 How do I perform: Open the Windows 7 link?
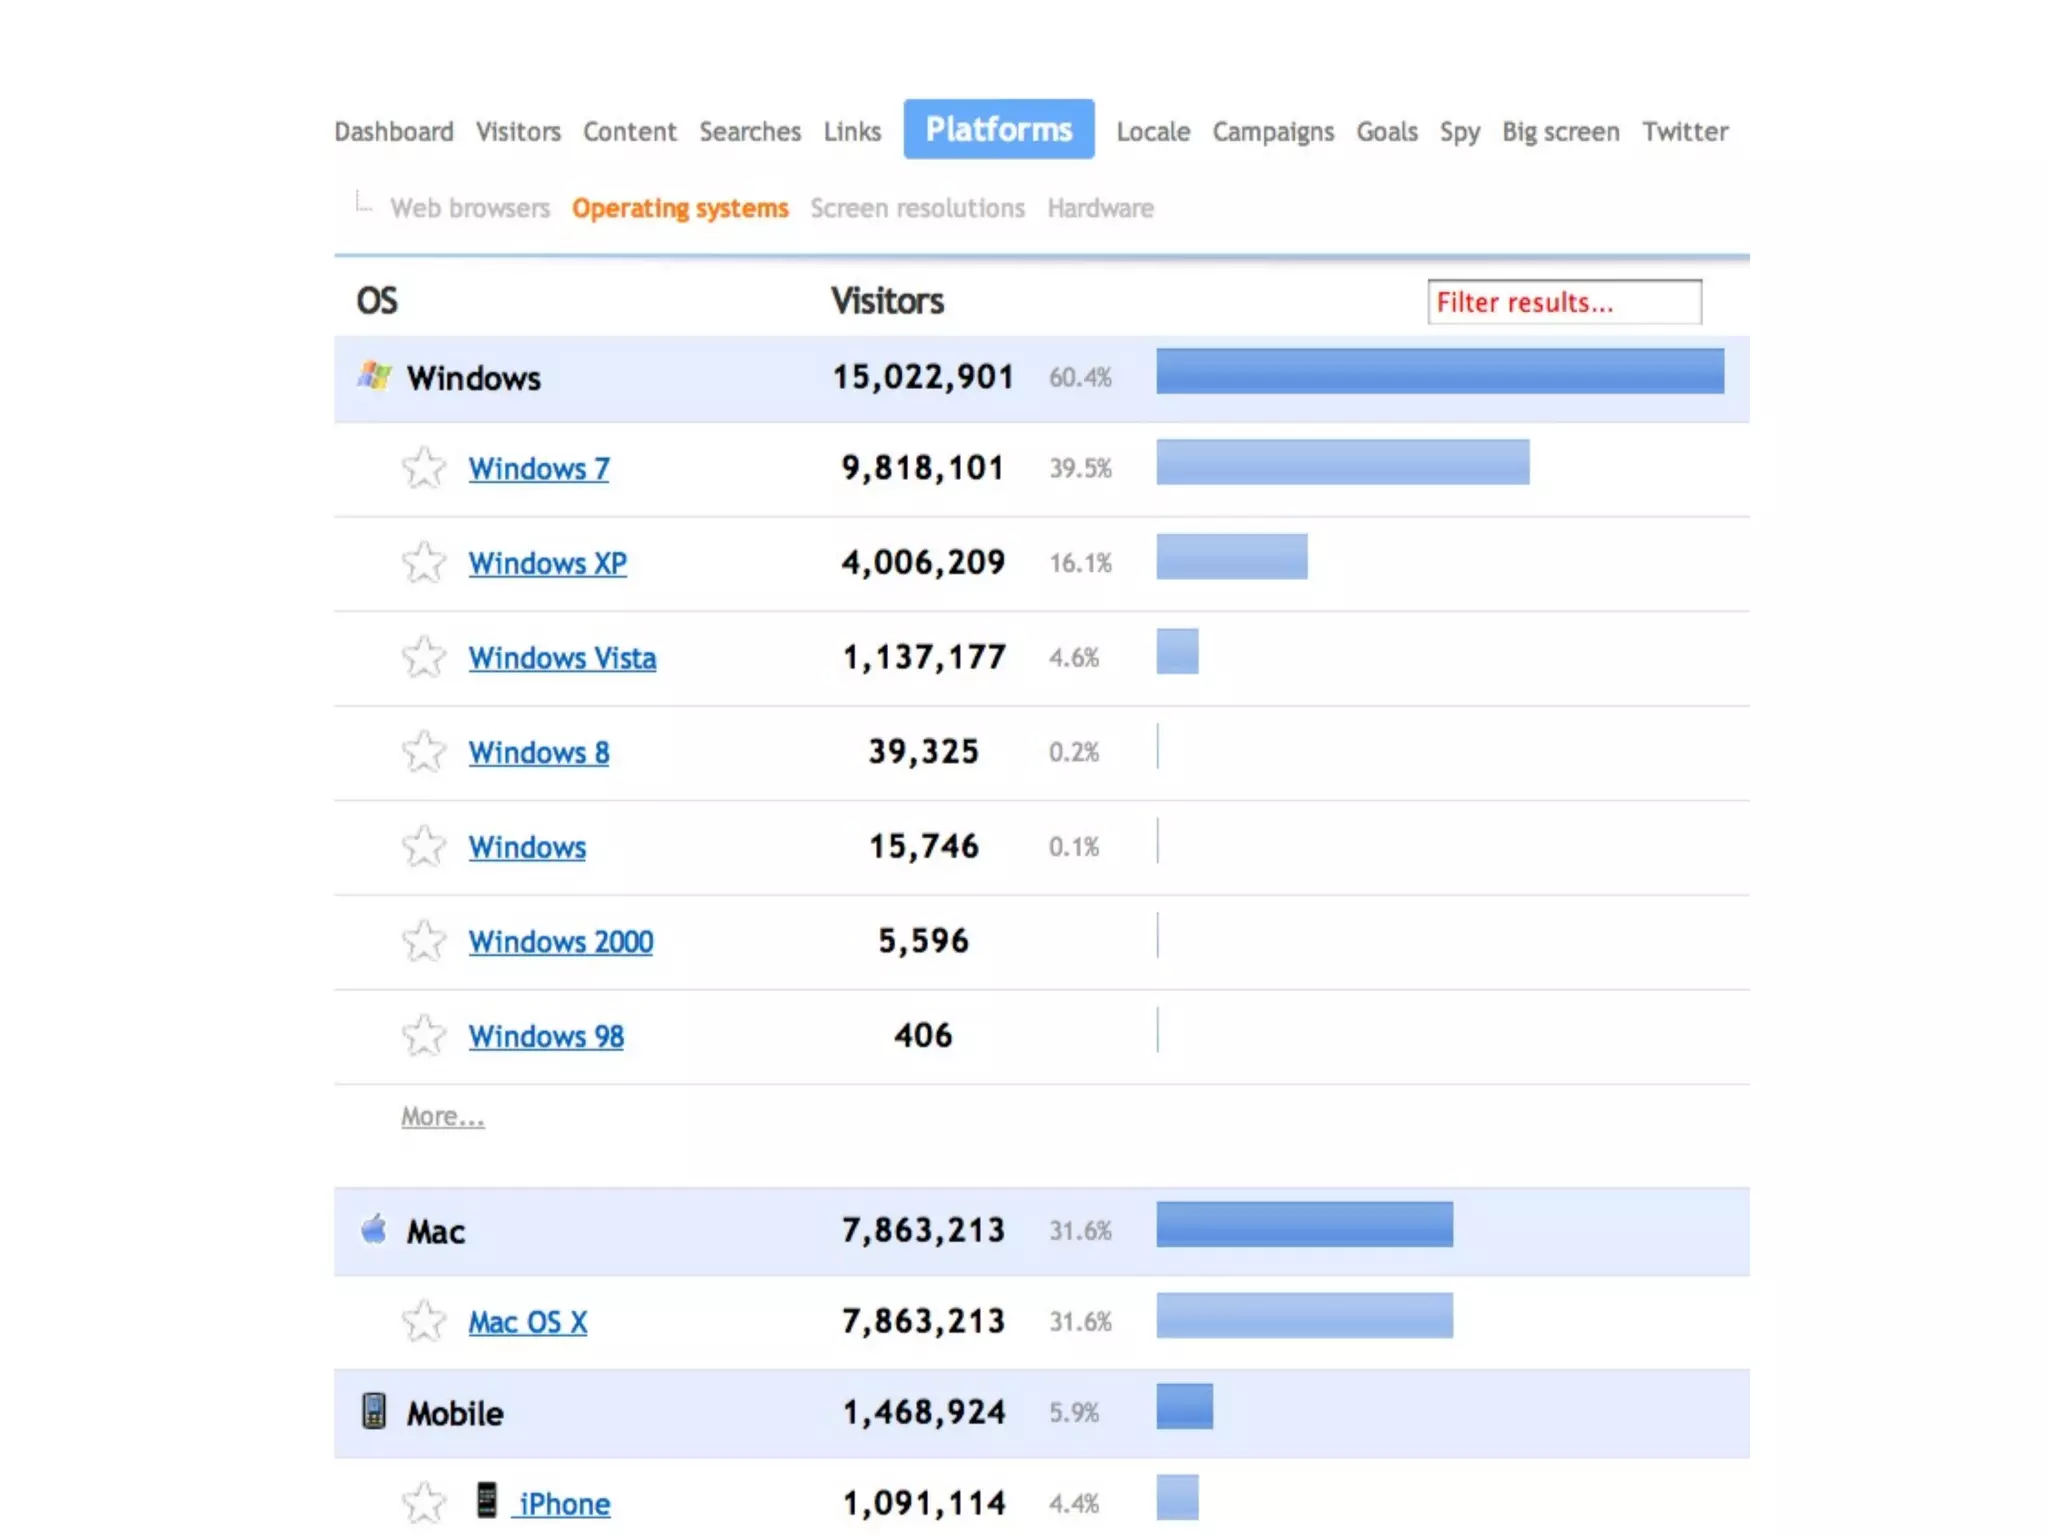tap(539, 468)
